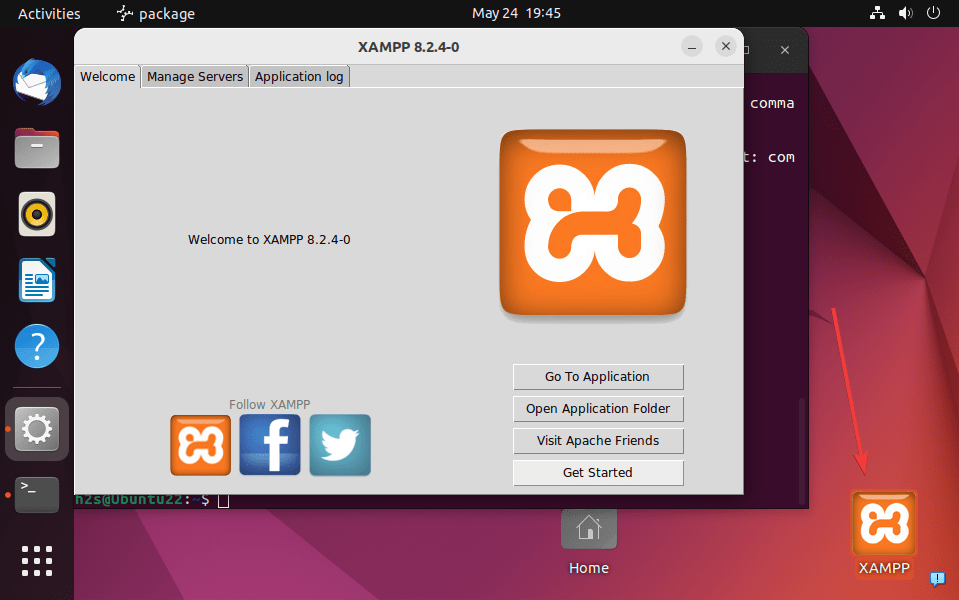Click the terminal prompt line
959x600 pixels.
153,501
